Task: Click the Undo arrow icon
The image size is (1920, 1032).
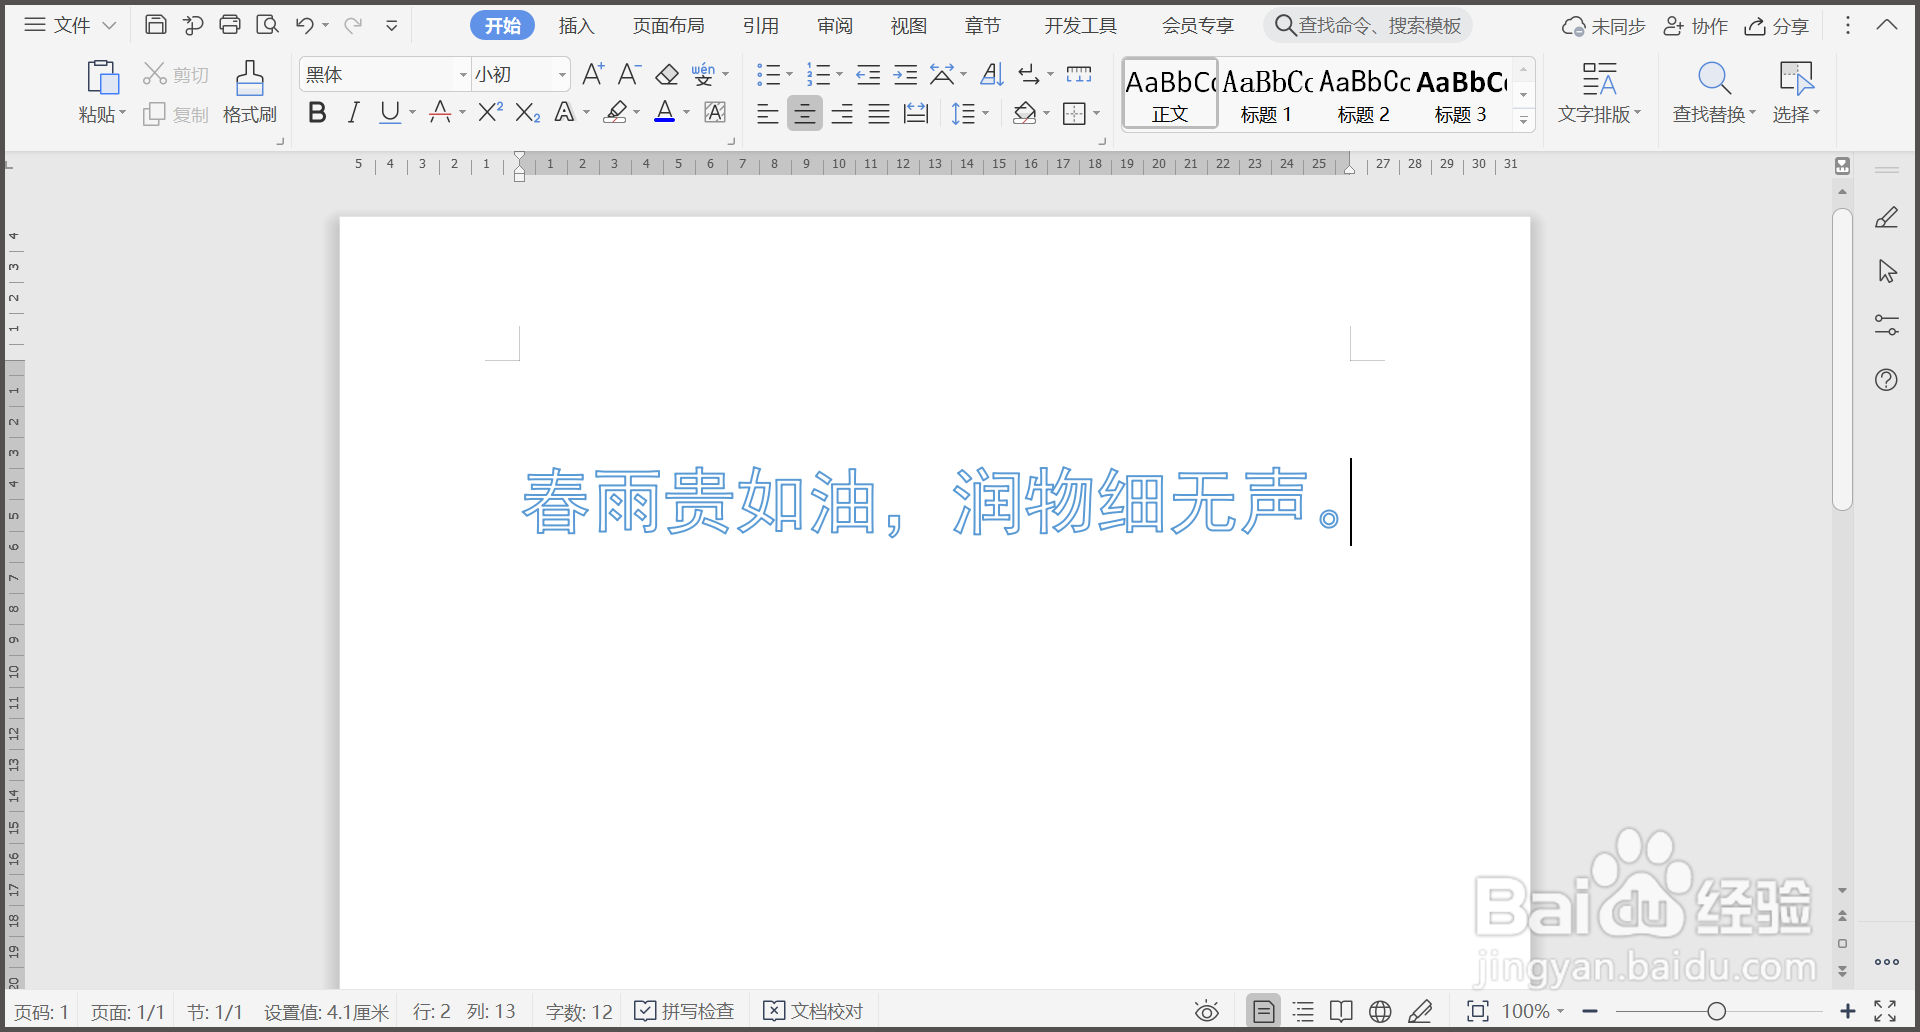Action: [x=305, y=25]
